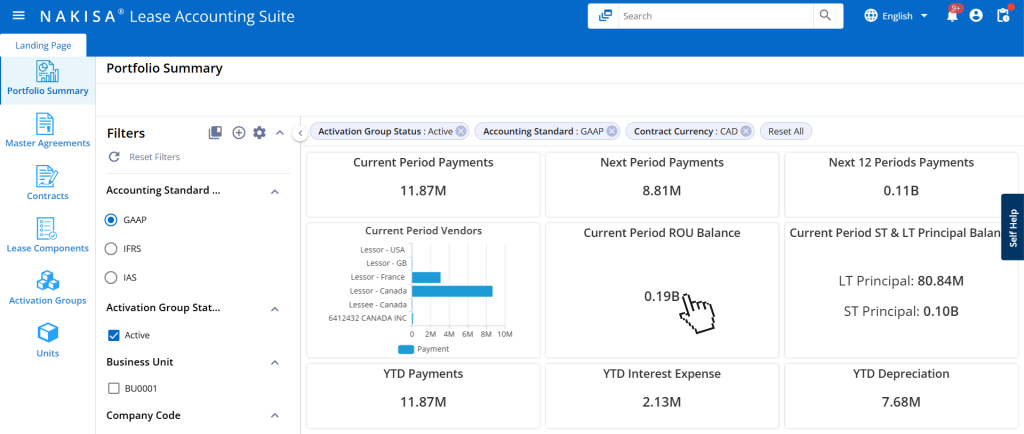Click the Next Period Payments 8.81M value
The width and height of the screenshot is (1024, 434).
(x=662, y=191)
